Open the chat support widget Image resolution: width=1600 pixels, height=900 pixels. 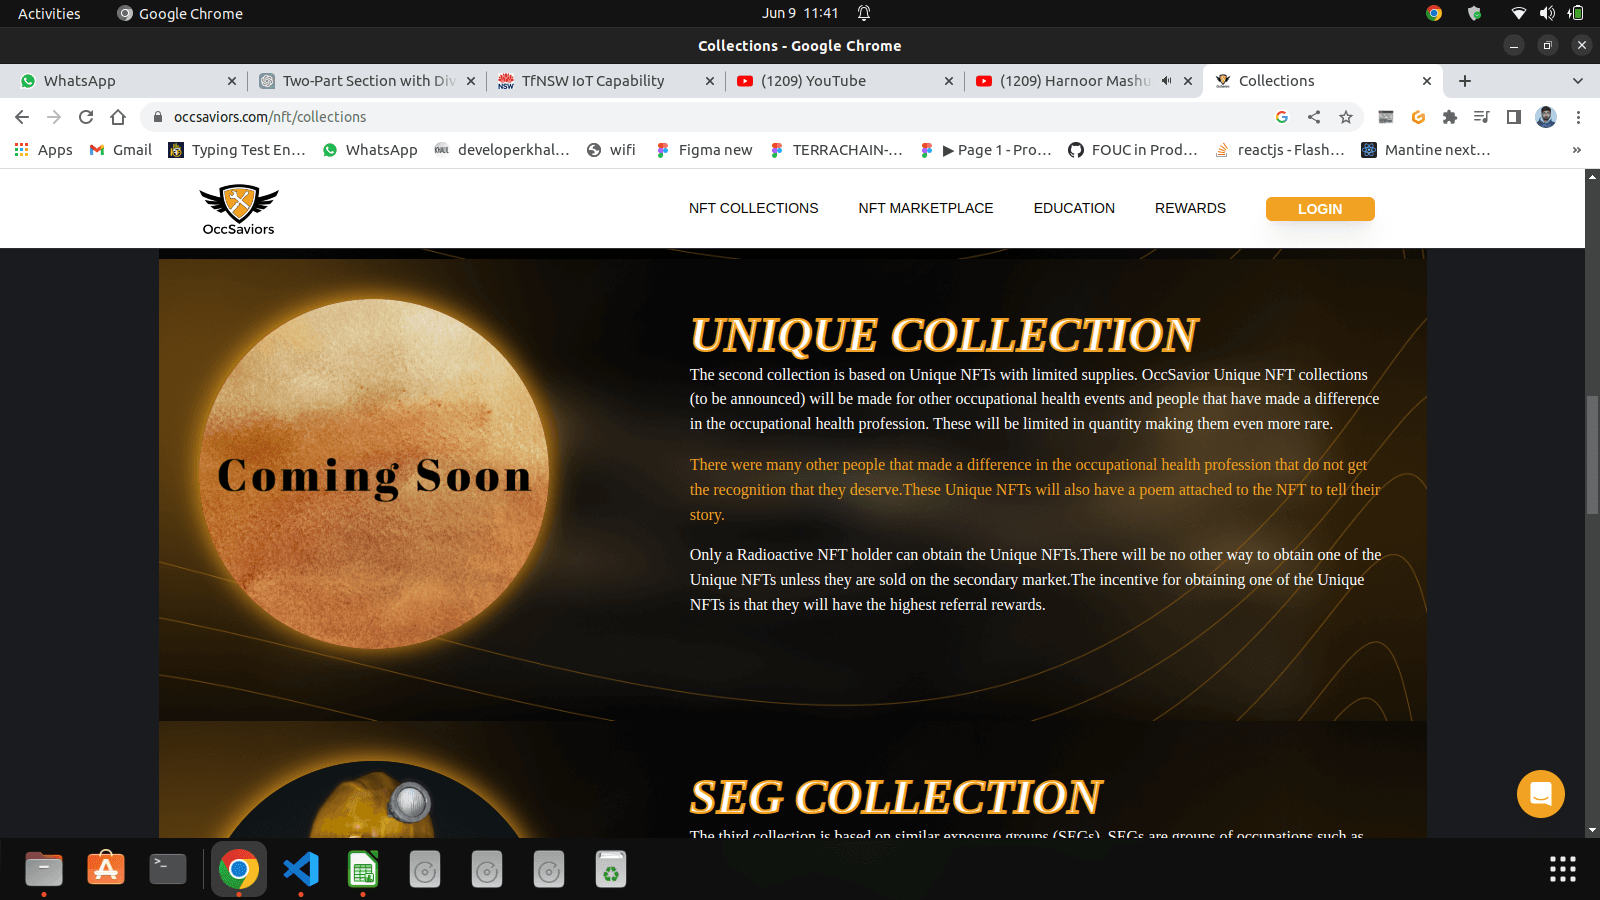pyautogui.click(x=1540, y=794)
